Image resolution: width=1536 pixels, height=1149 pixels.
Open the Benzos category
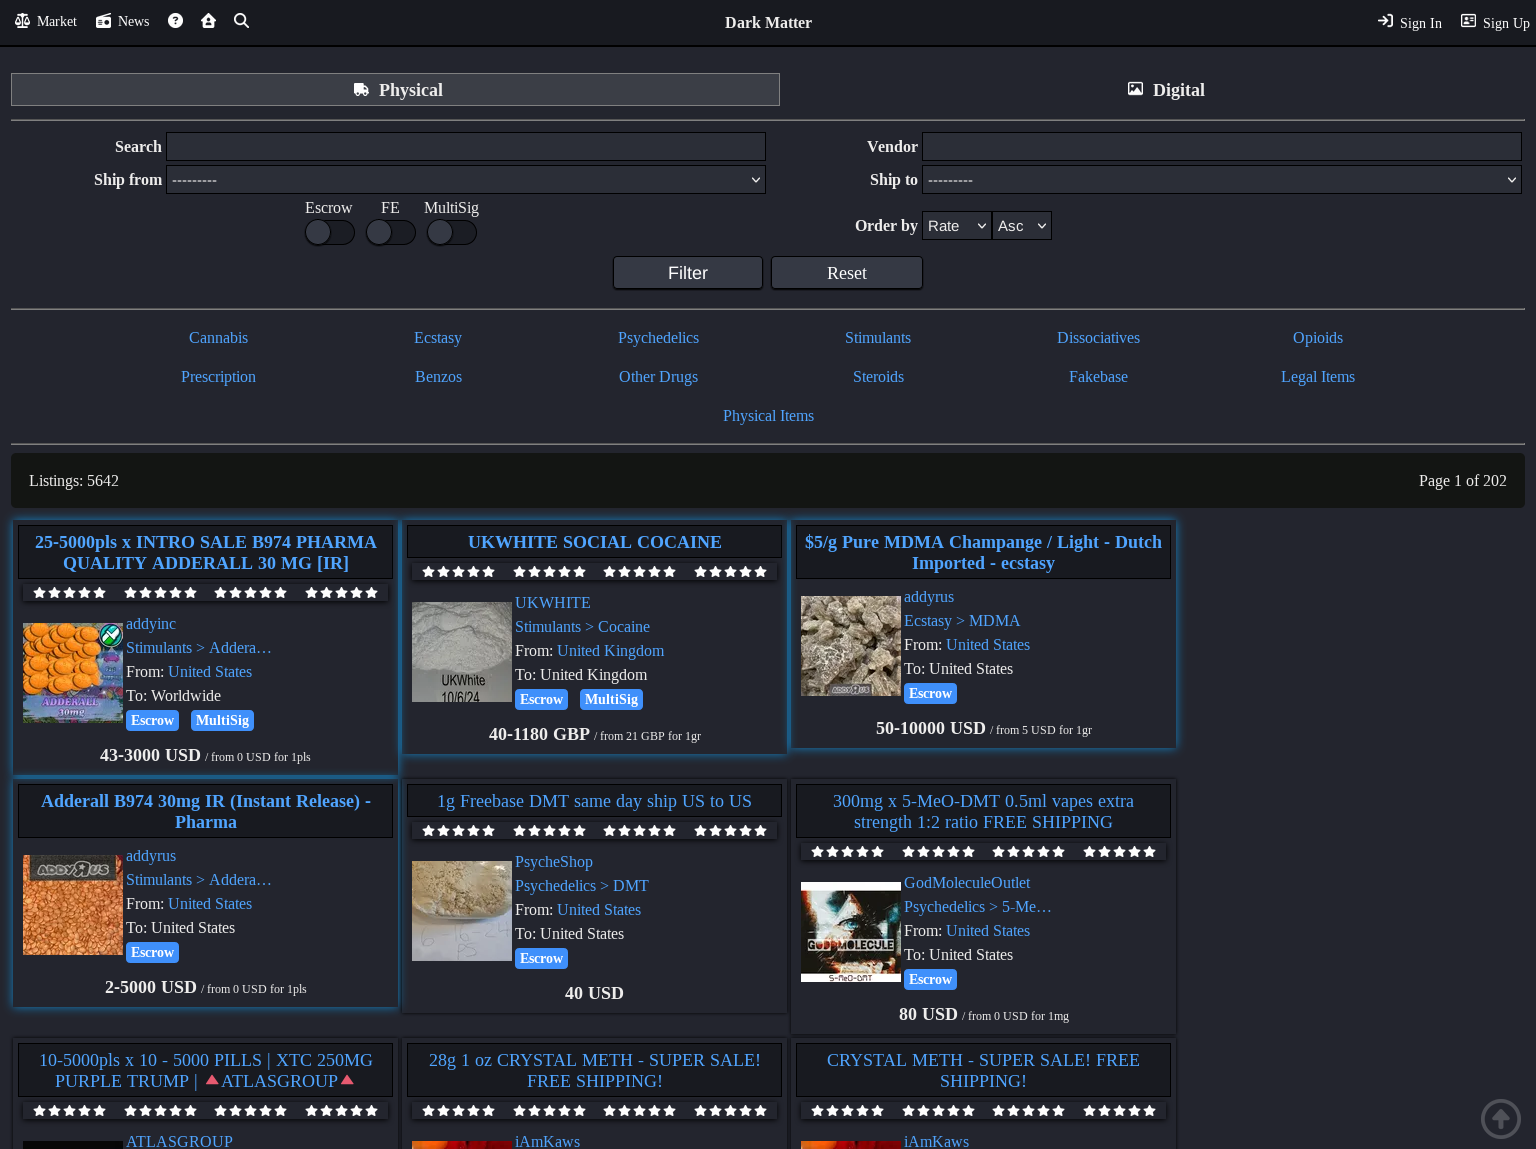point(438,377)
